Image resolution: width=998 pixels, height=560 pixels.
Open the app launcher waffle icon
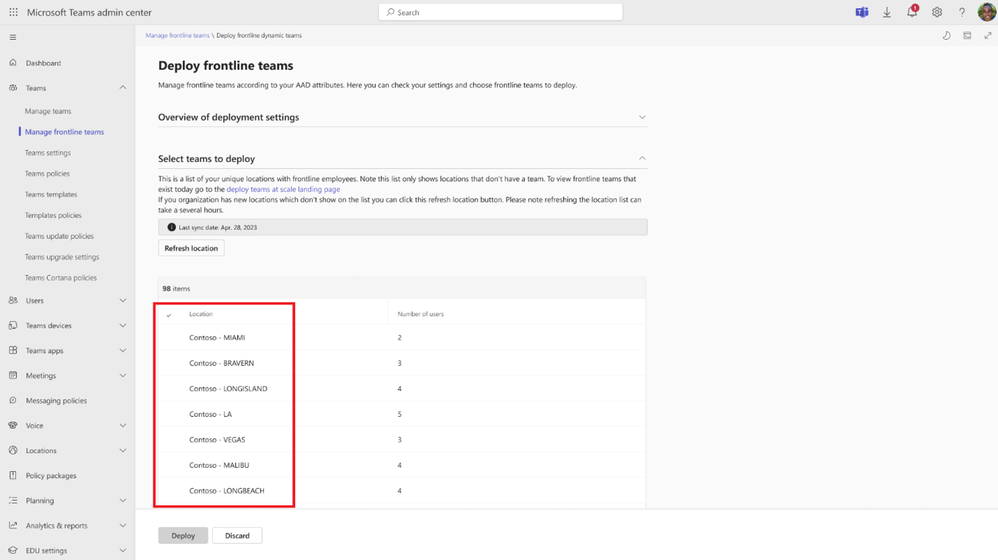coord(13,13)
